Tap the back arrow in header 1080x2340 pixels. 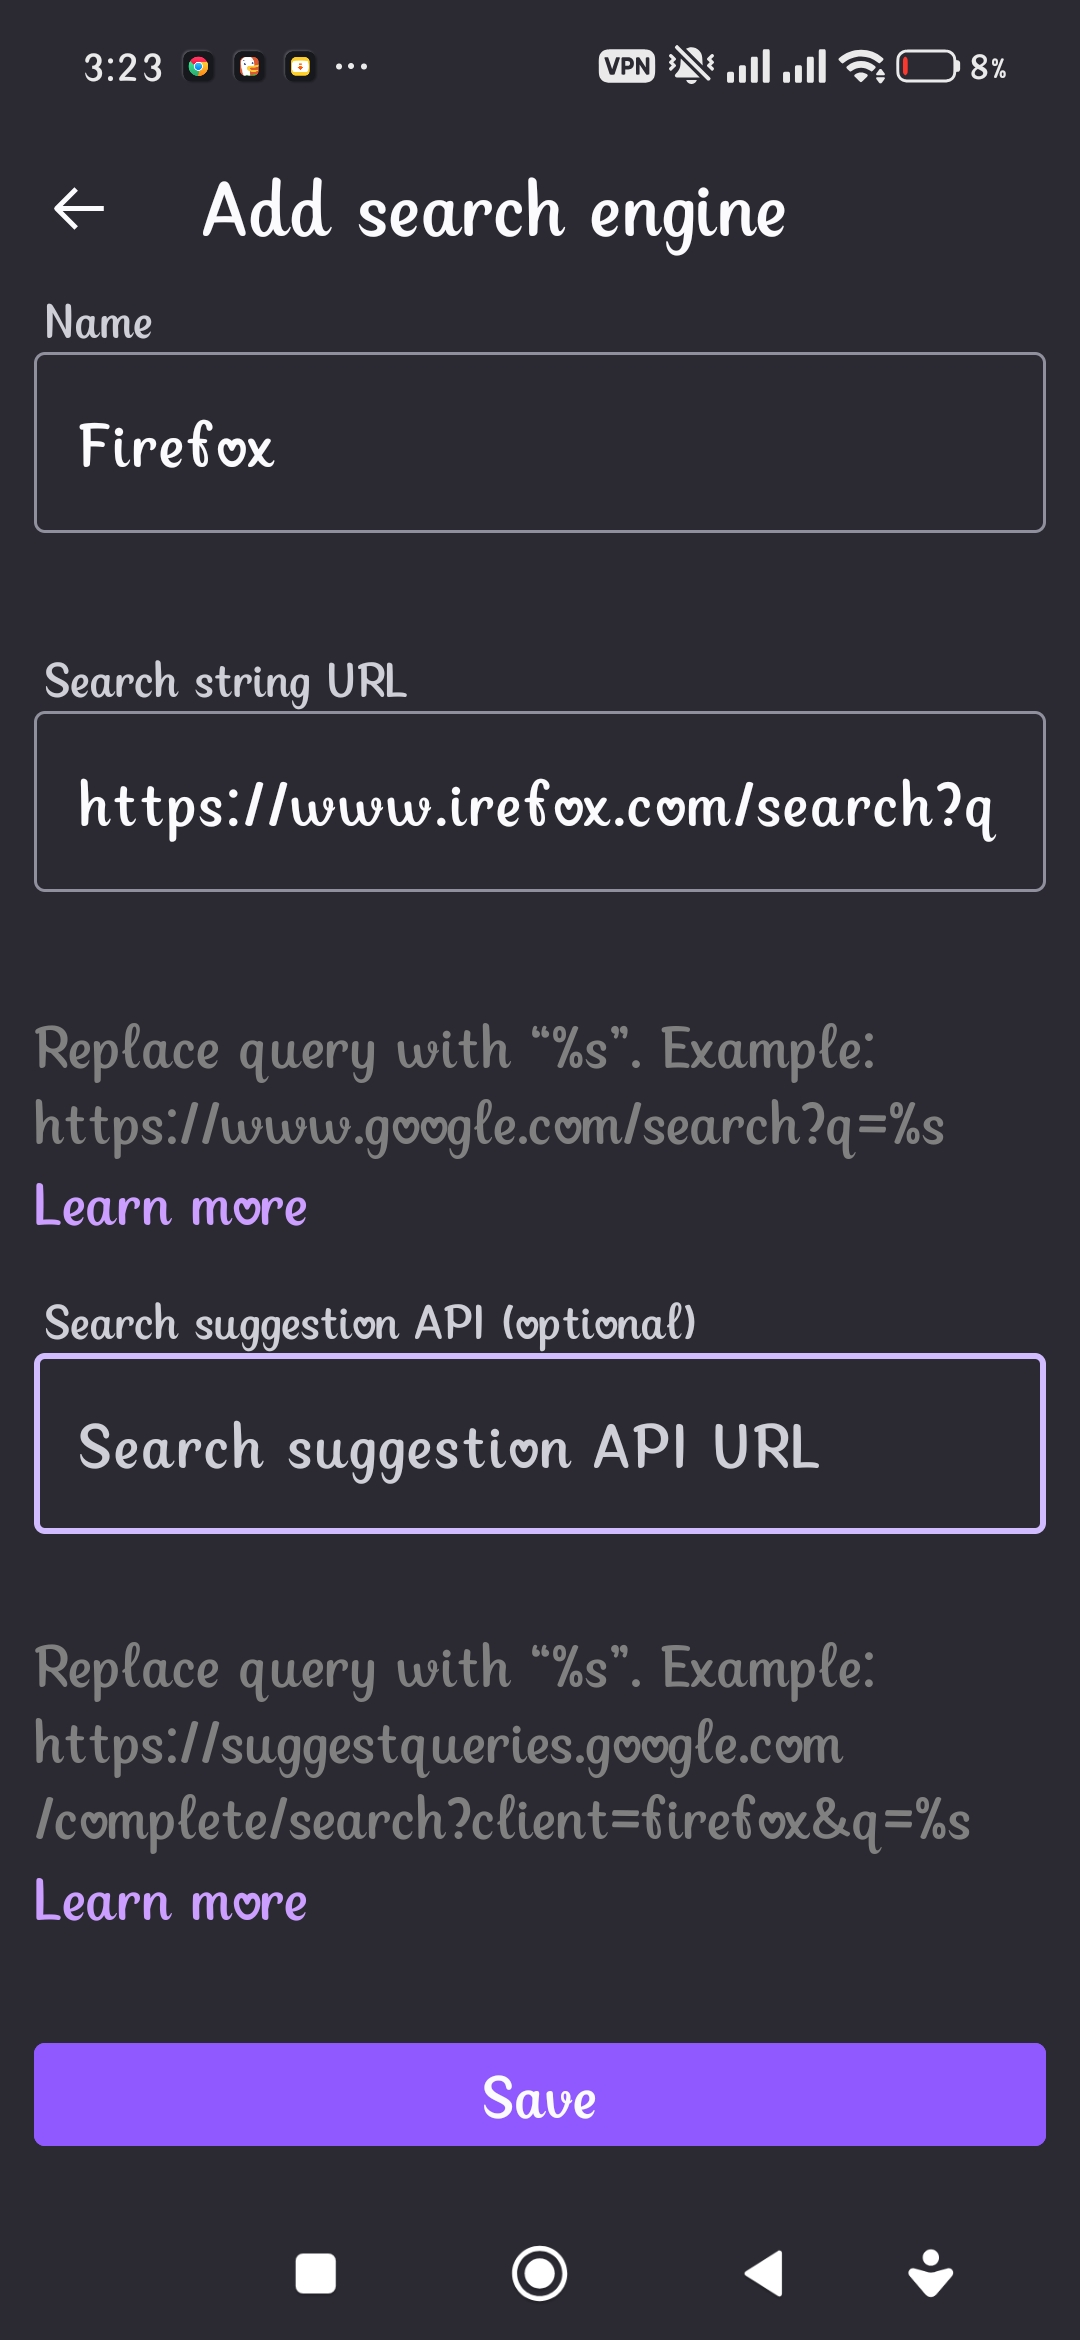pyautogui.click(x=79, y=209)
